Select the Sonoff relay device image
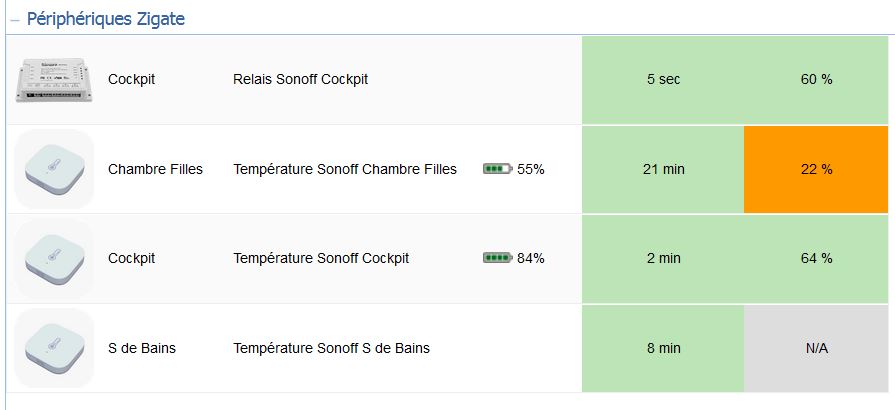Screen dimensions: 895x410 click(x=54, y=80)
